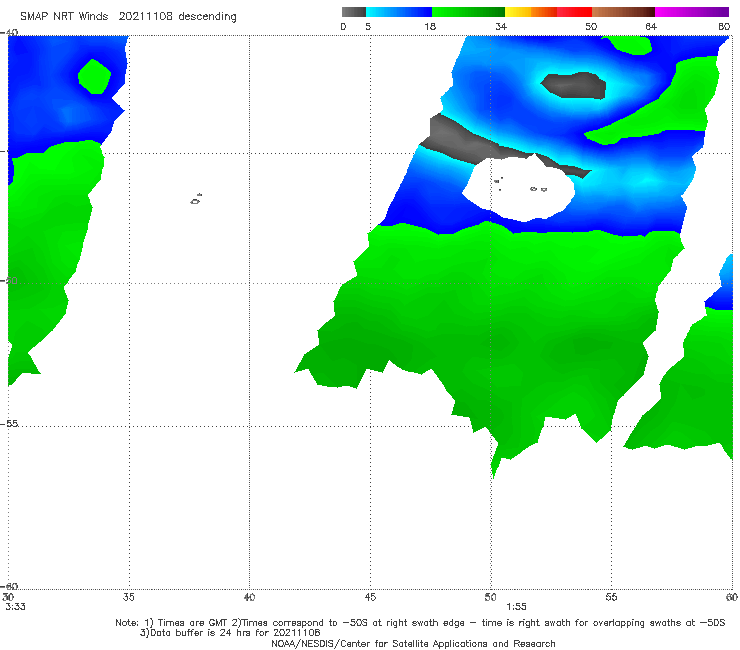Image resolution: width=740 pixels, height=650 pixels.
Task: Click the color bar label "34"
Action: 501,26
